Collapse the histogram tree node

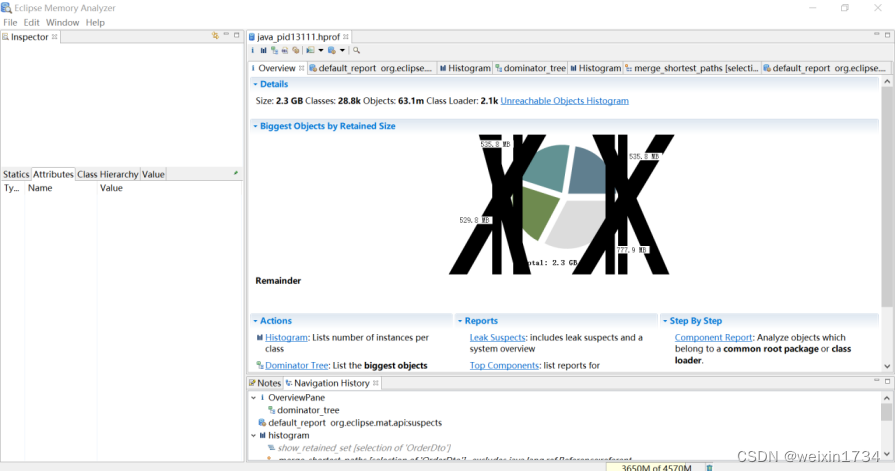[x=254, y=435]
